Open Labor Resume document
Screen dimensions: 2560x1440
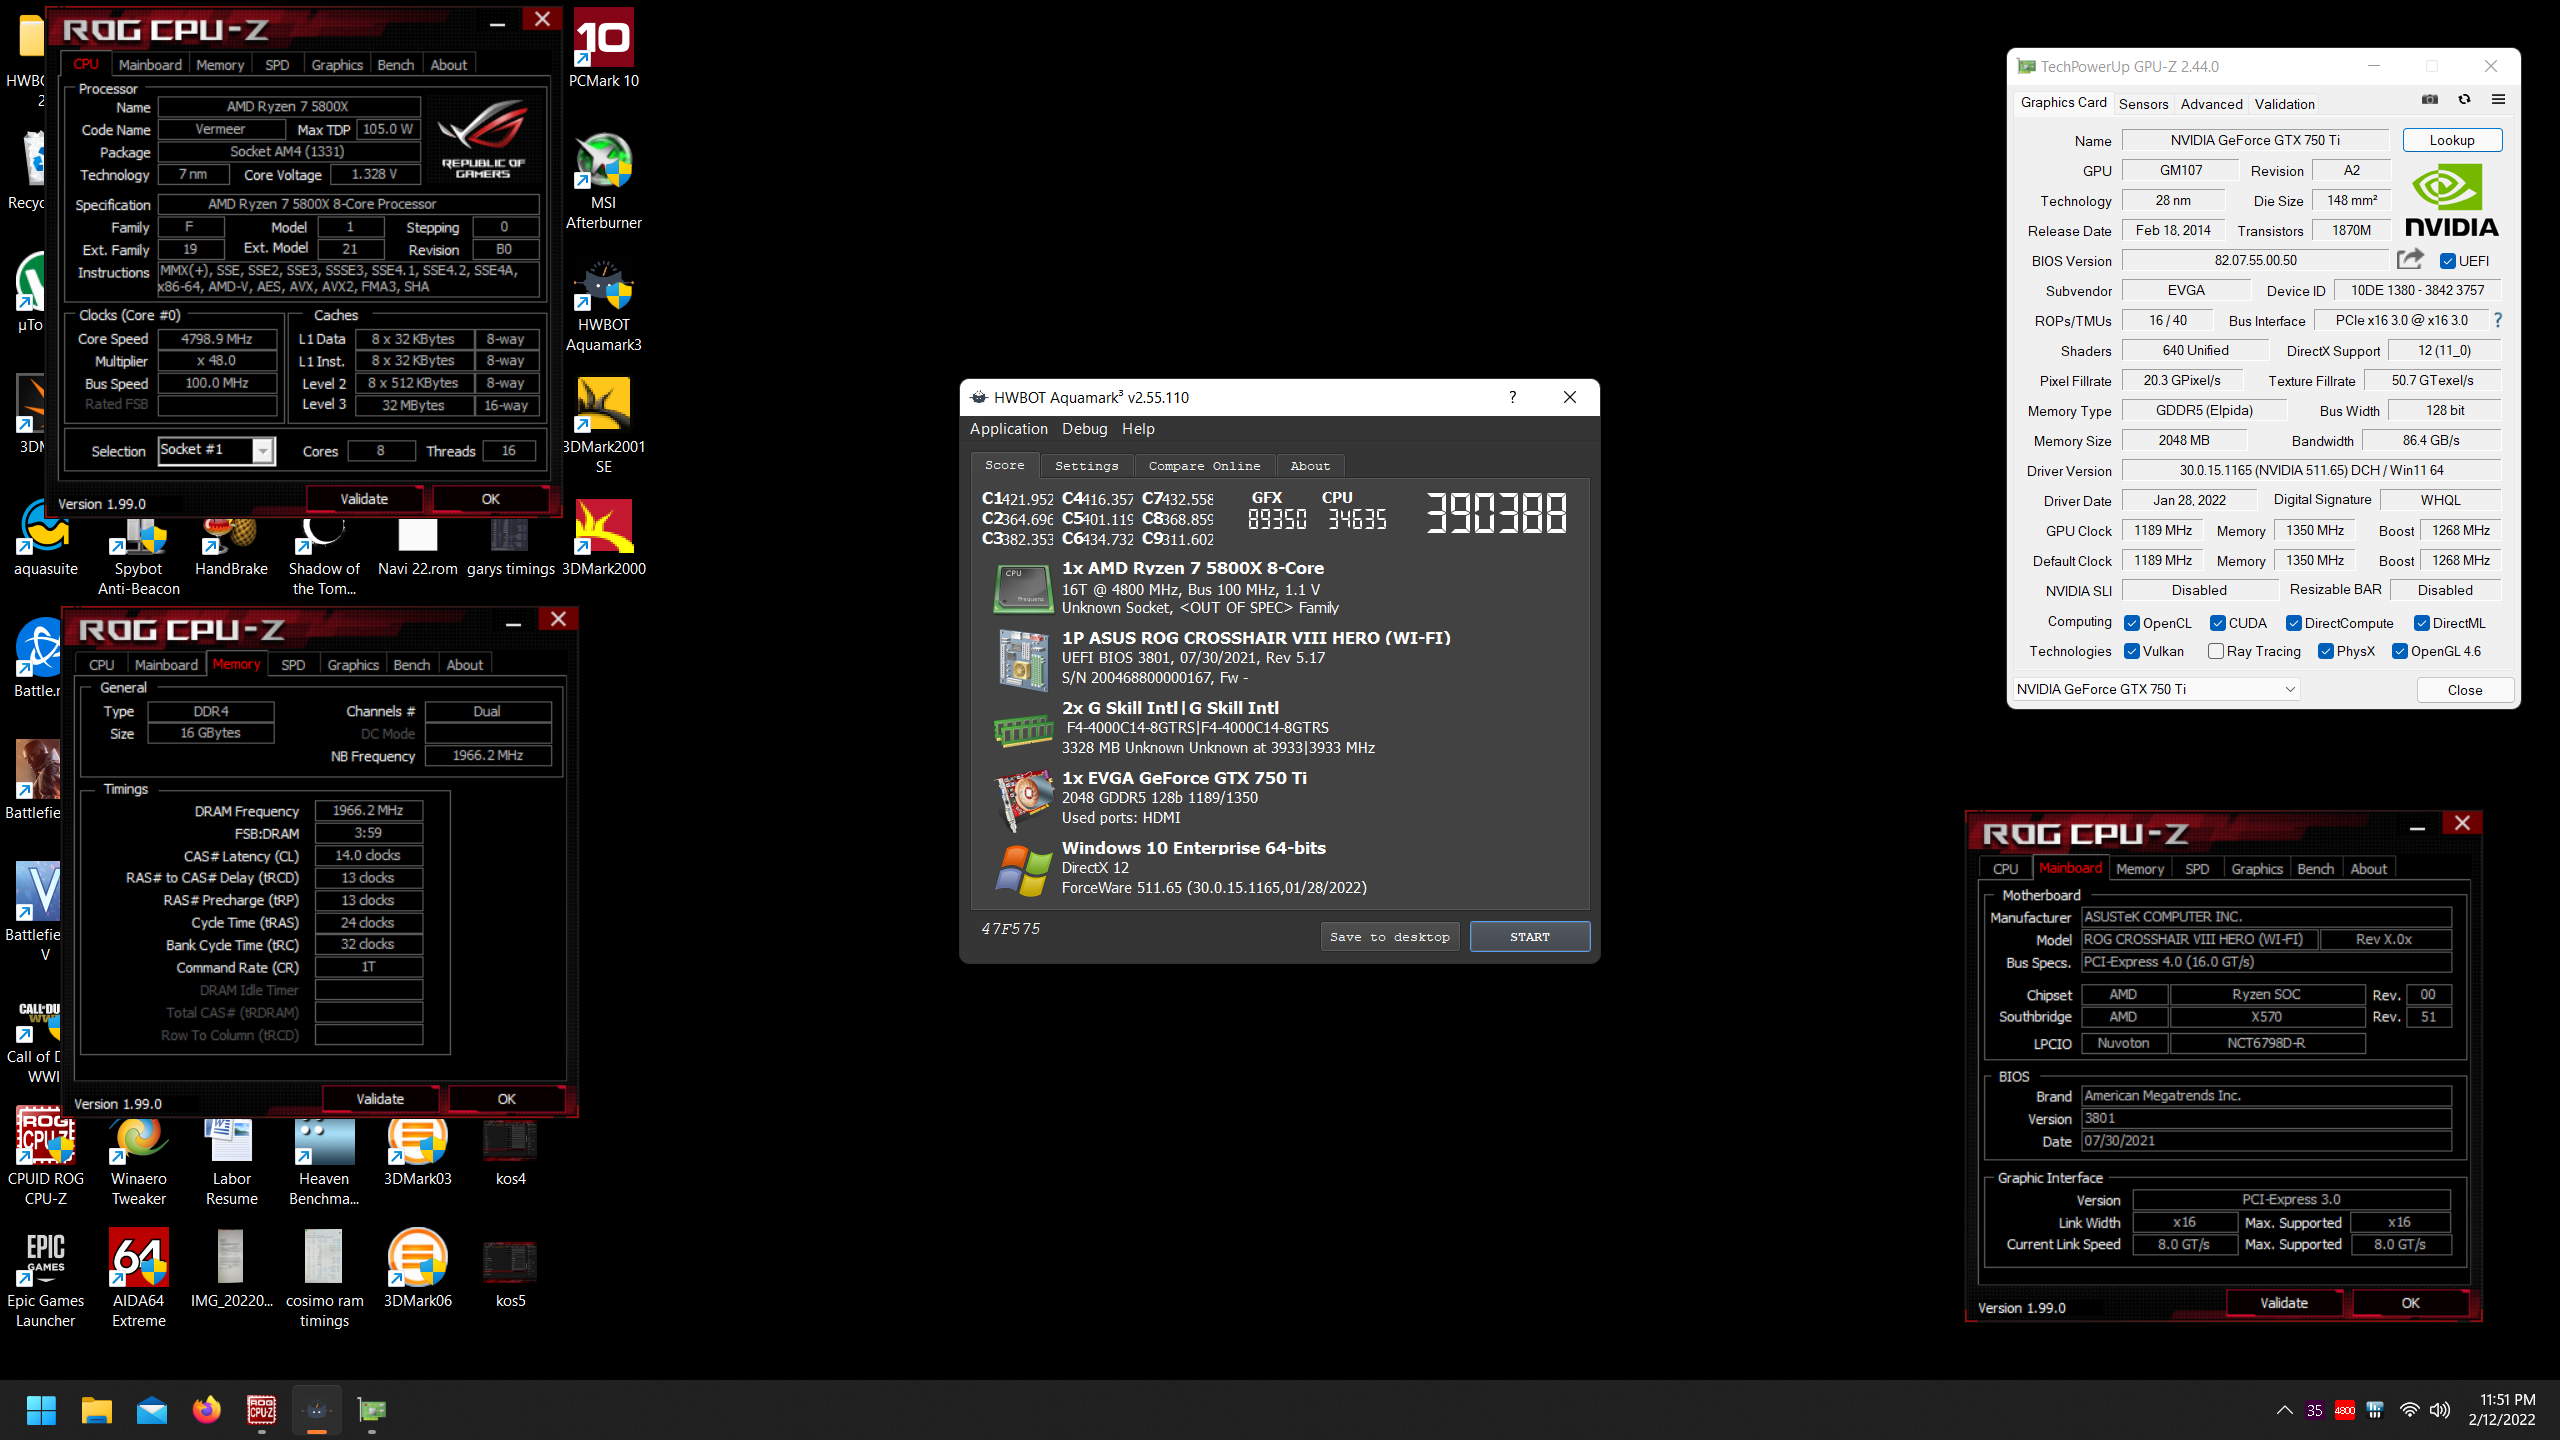tap(231, 1160)
